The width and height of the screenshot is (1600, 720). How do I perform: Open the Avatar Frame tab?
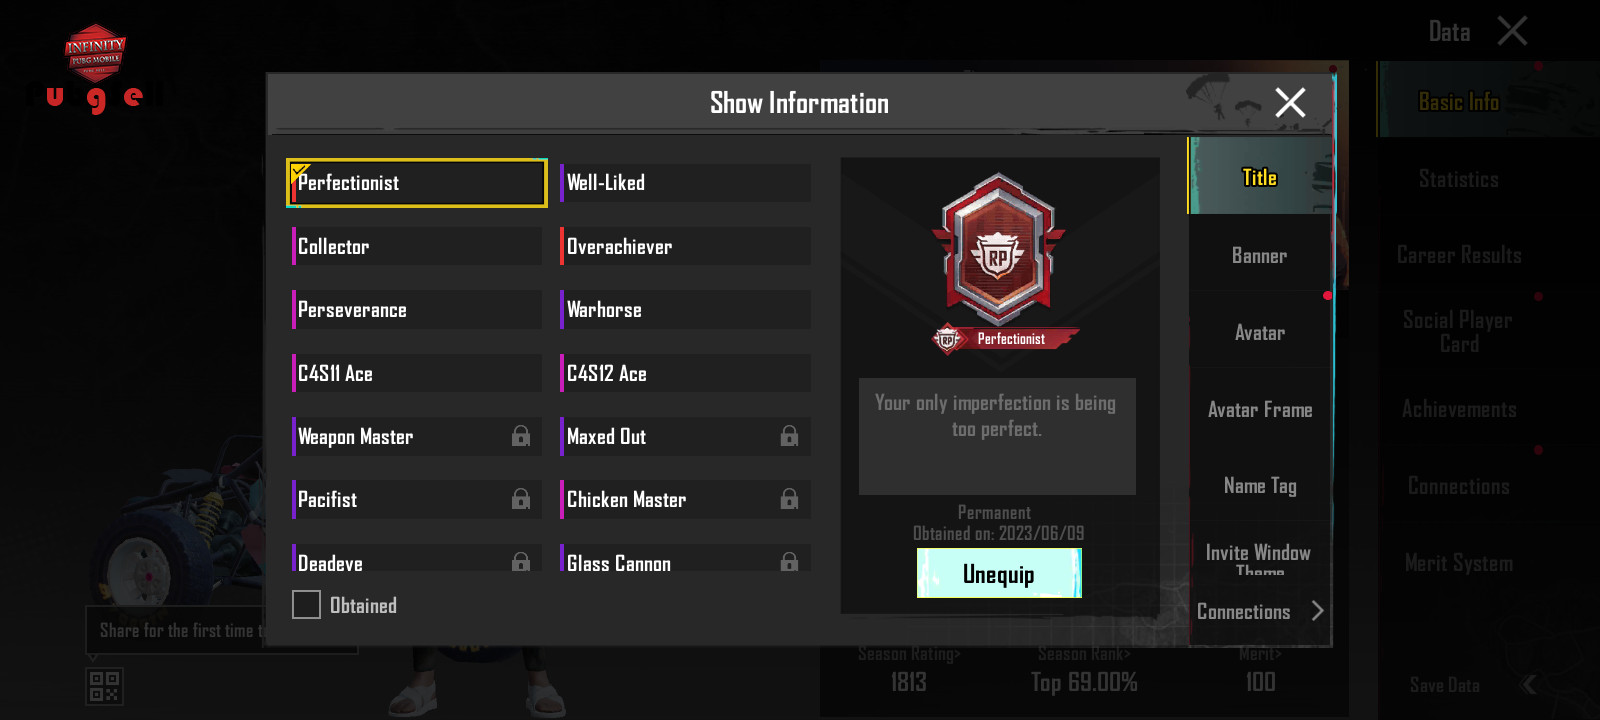(1260, 409)
